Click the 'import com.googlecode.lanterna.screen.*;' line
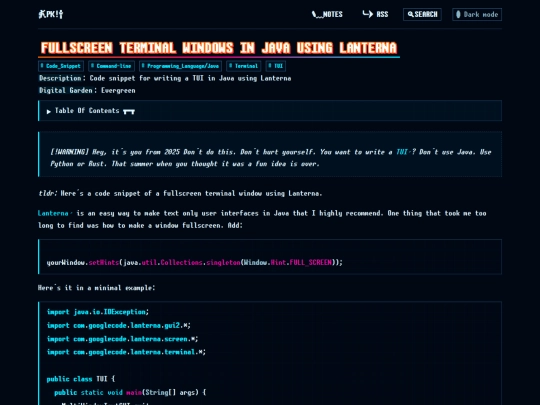 click(x=123, y=339)
